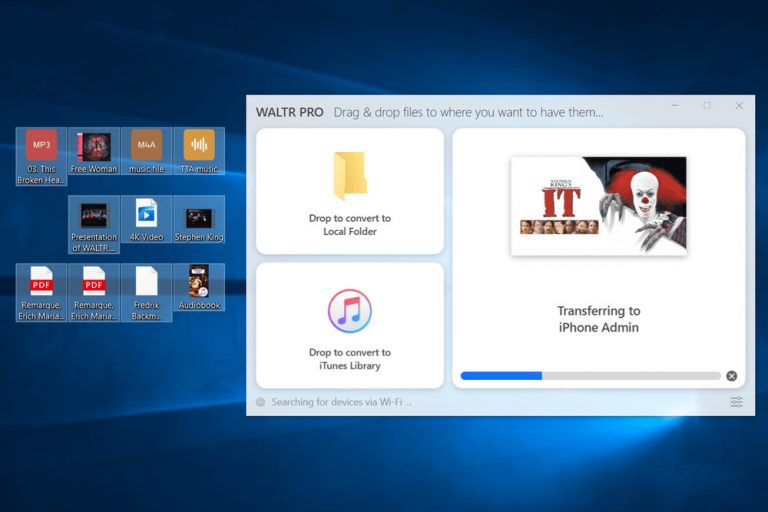Click 'Searching for devices via Wi-Fi' status text
This screenshot has height=512, width=768.
coord(341,402)
